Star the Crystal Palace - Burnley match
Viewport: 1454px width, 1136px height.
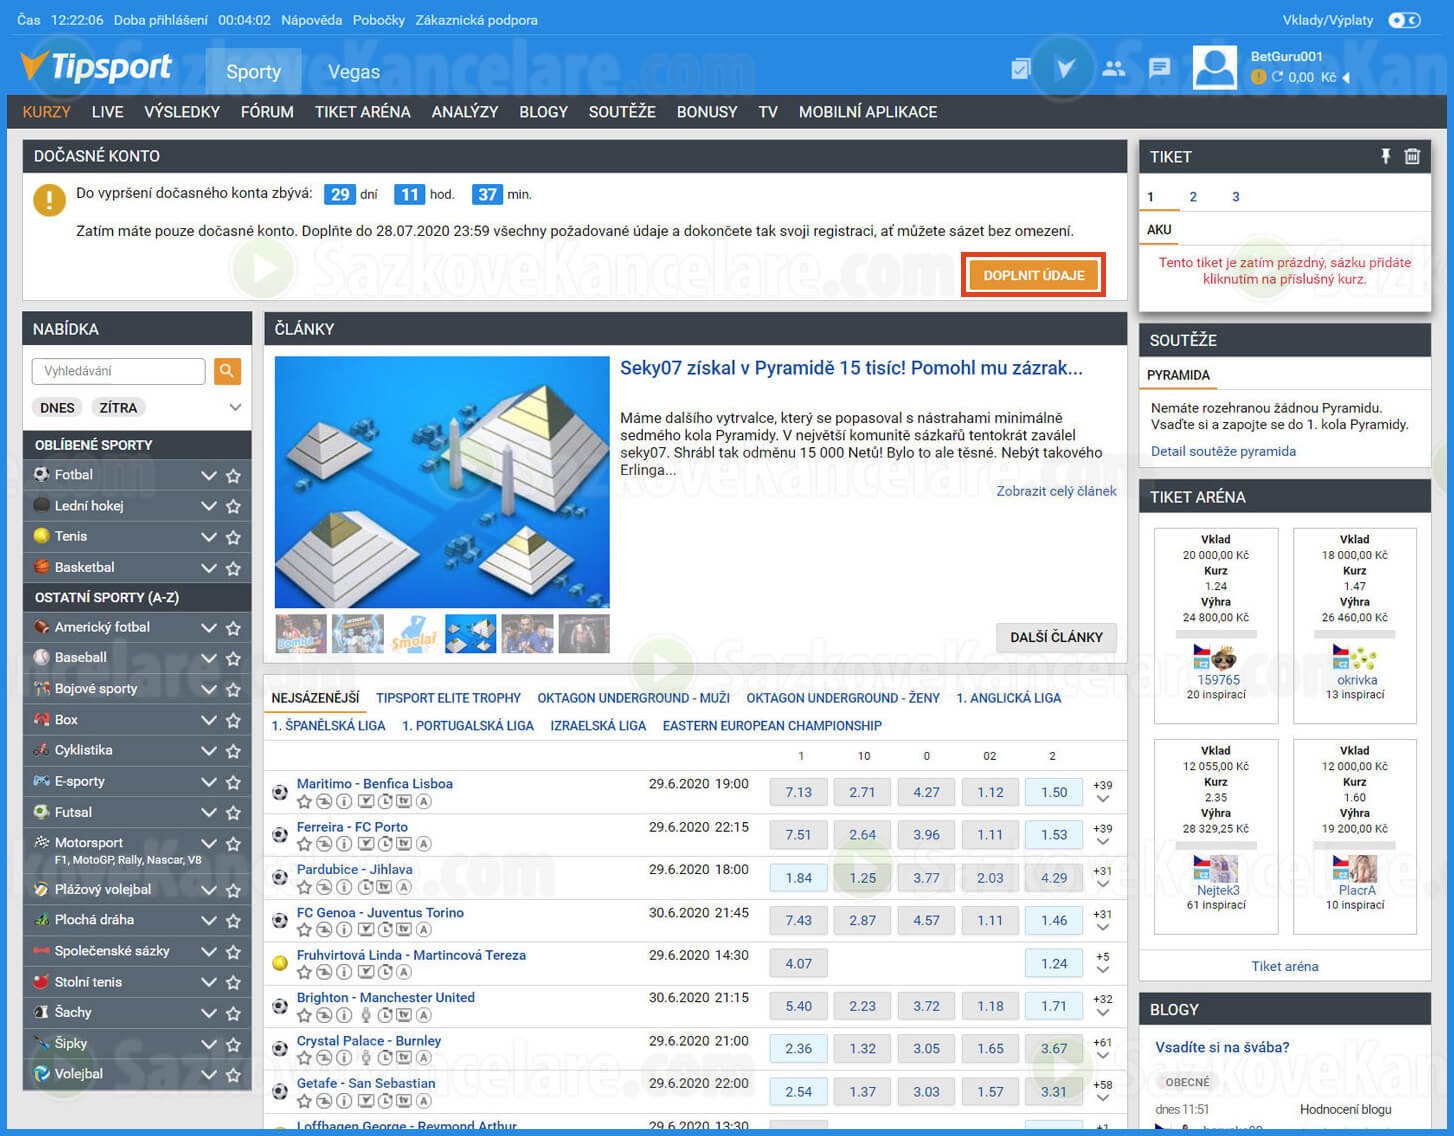point(304,1058)
